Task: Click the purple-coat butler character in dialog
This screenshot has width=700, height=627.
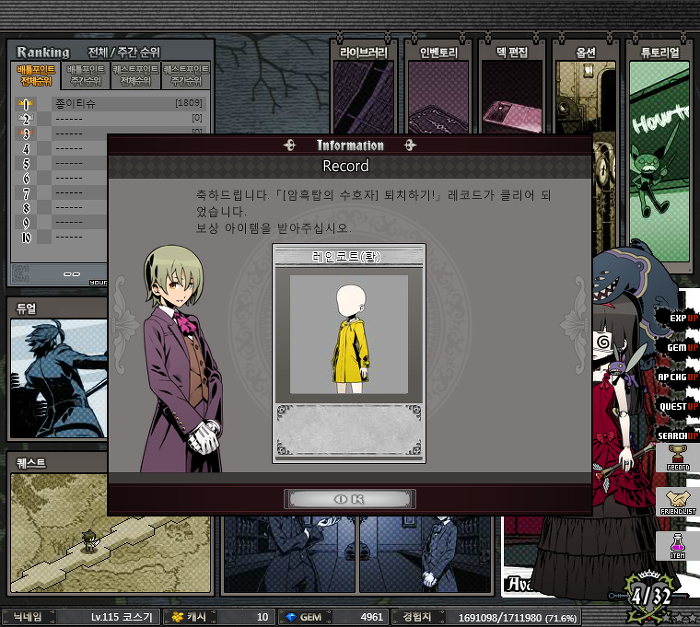Action: point(182,359)
